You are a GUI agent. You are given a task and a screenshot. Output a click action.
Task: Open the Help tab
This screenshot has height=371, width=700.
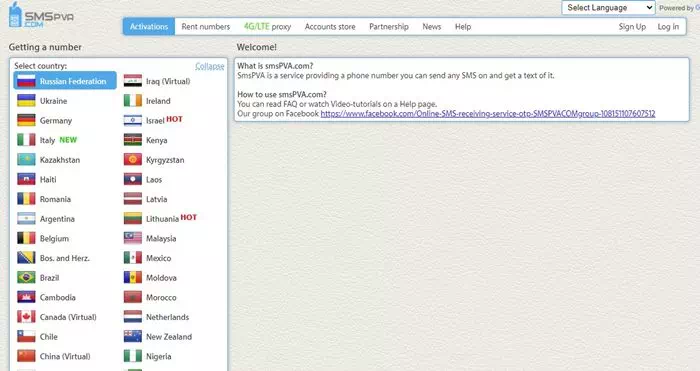pos(463,27)
